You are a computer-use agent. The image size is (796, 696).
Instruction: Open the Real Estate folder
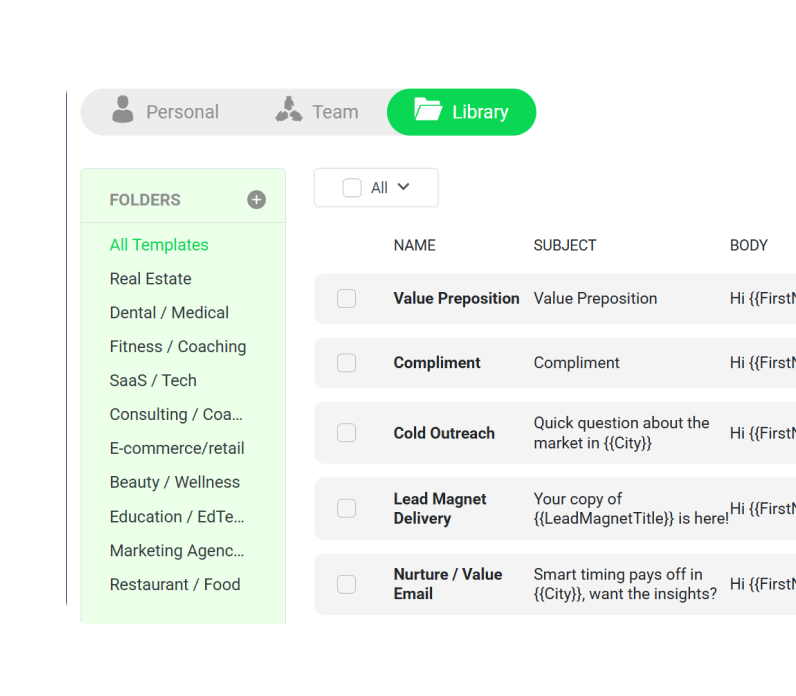tap(150, 279)
